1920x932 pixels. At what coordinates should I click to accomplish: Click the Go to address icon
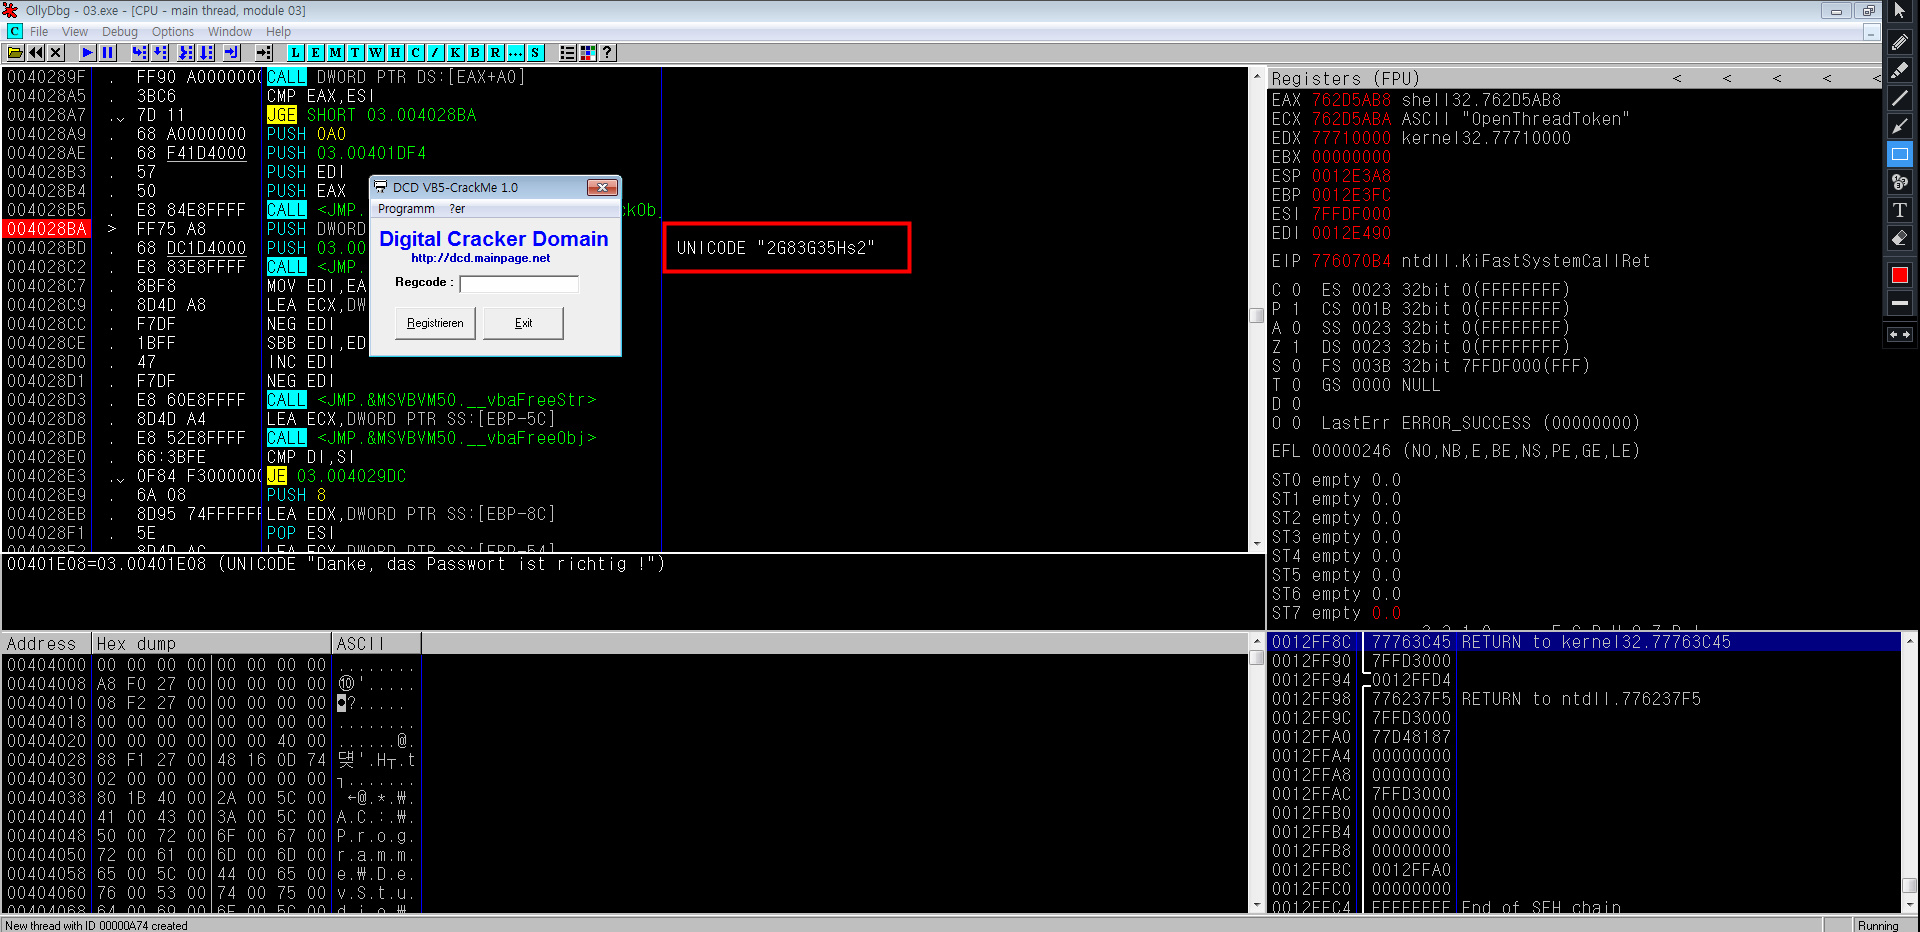pos(264,53)
